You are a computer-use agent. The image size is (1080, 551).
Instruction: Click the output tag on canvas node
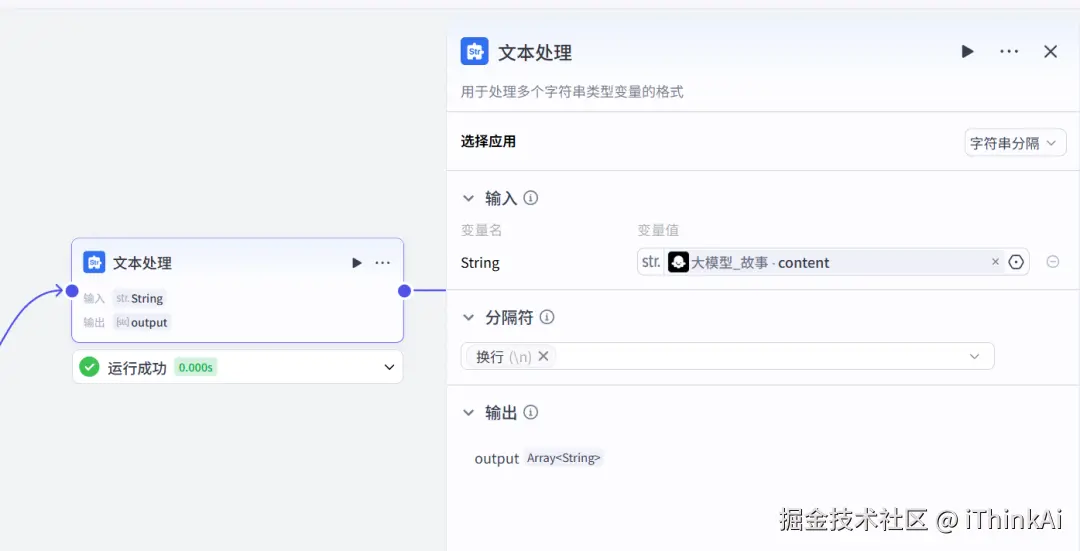pyautogui.click(x=142, y=322)
